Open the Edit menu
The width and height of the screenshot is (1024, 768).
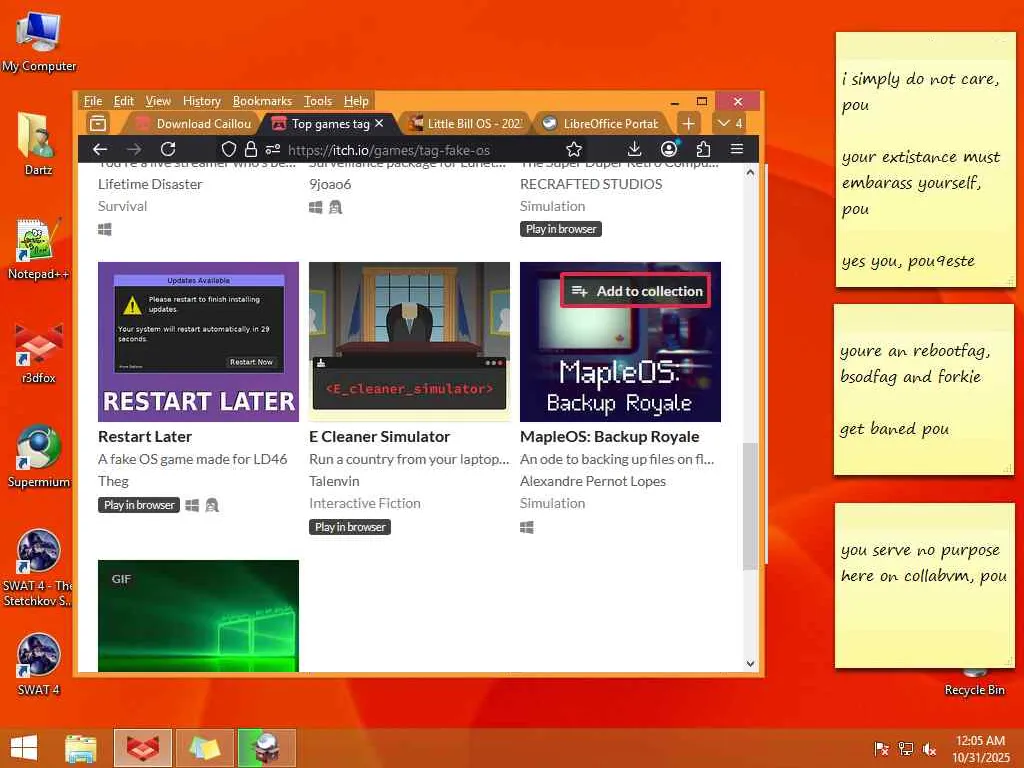coord(123,101)
